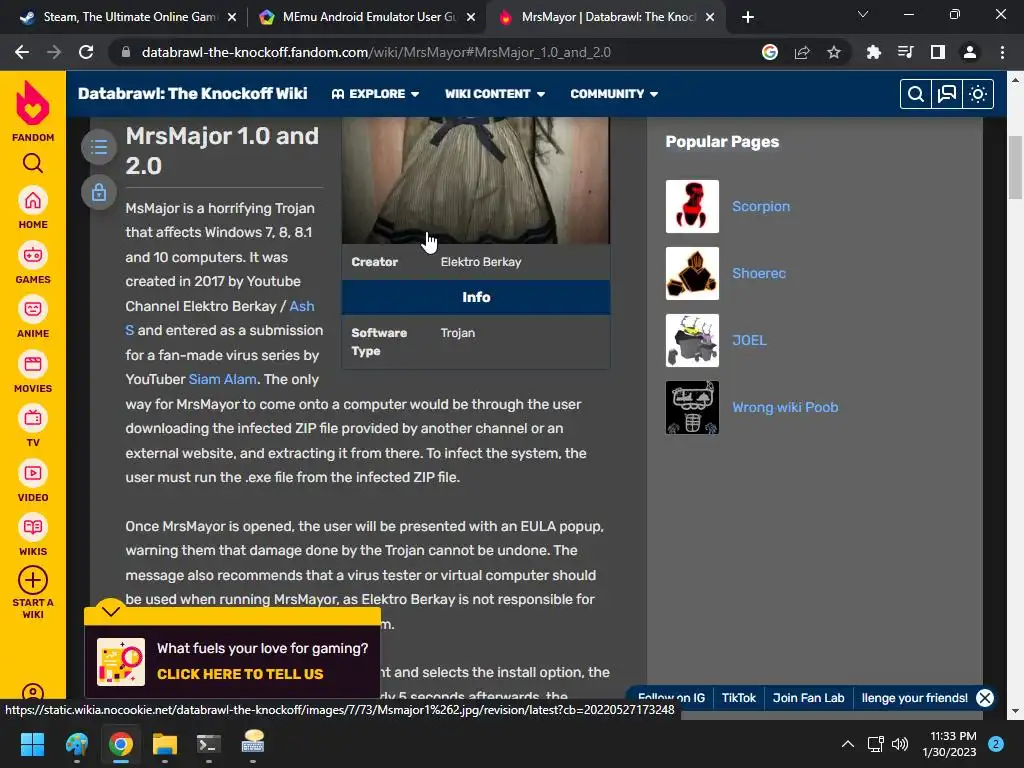Viewport: 1024px width, 768px height.
Task: Open the Video section icon
Action: (33, 473)
